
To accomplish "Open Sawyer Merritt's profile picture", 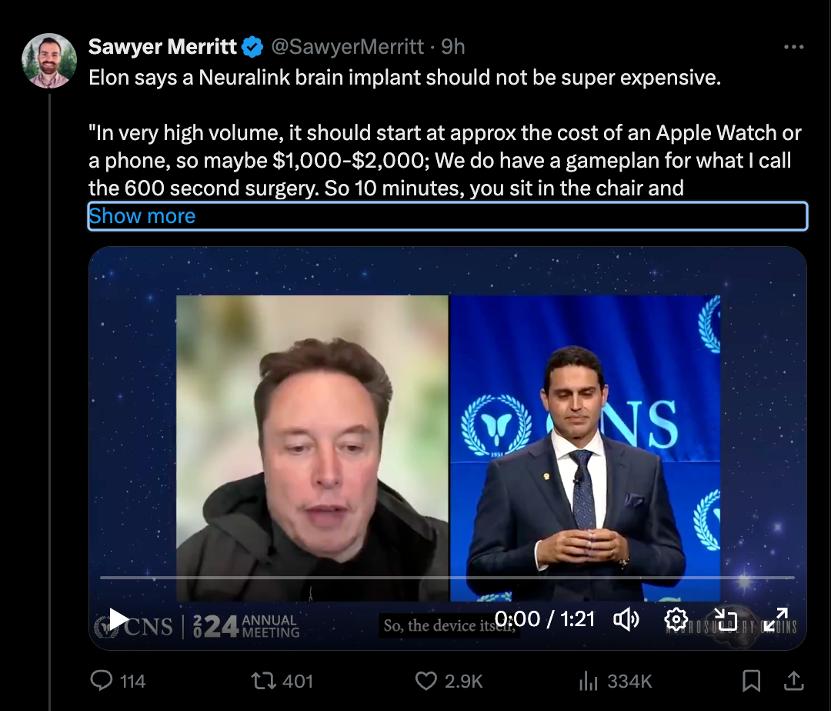I will coord(49,61).
